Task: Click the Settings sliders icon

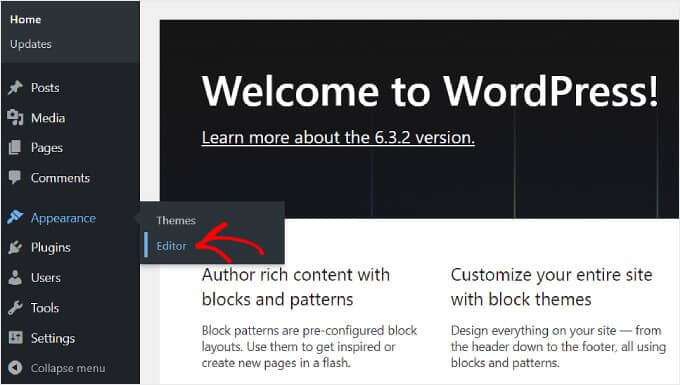Action: [15, 338]
